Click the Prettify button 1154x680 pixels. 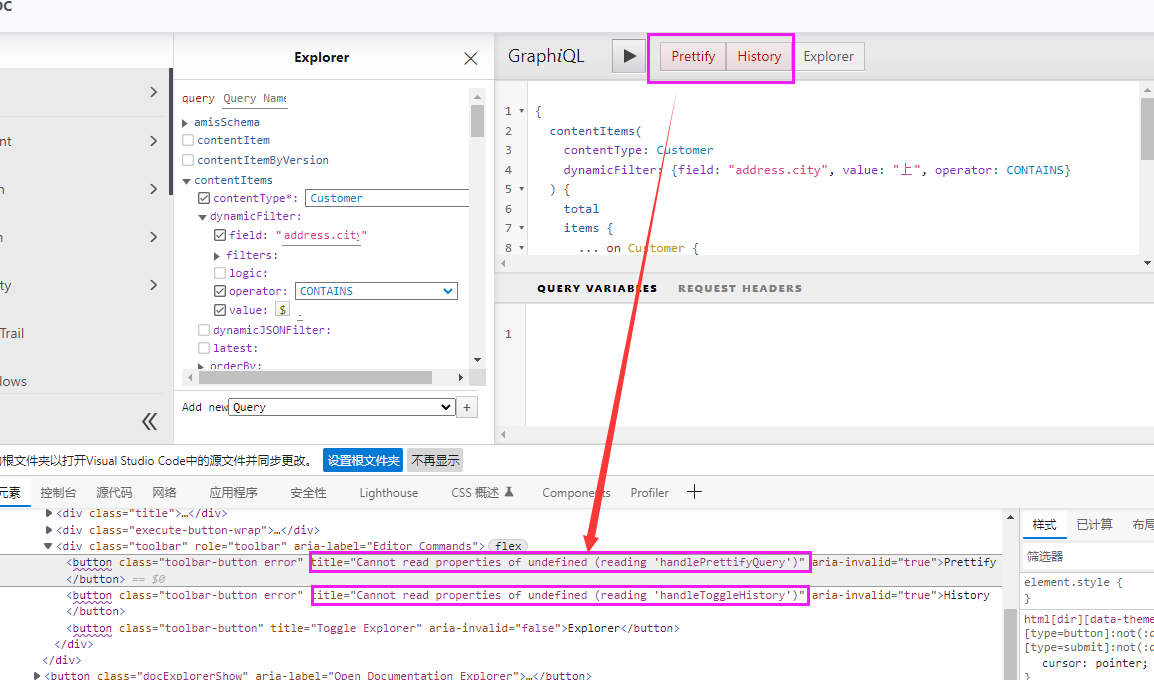point(692,56)
